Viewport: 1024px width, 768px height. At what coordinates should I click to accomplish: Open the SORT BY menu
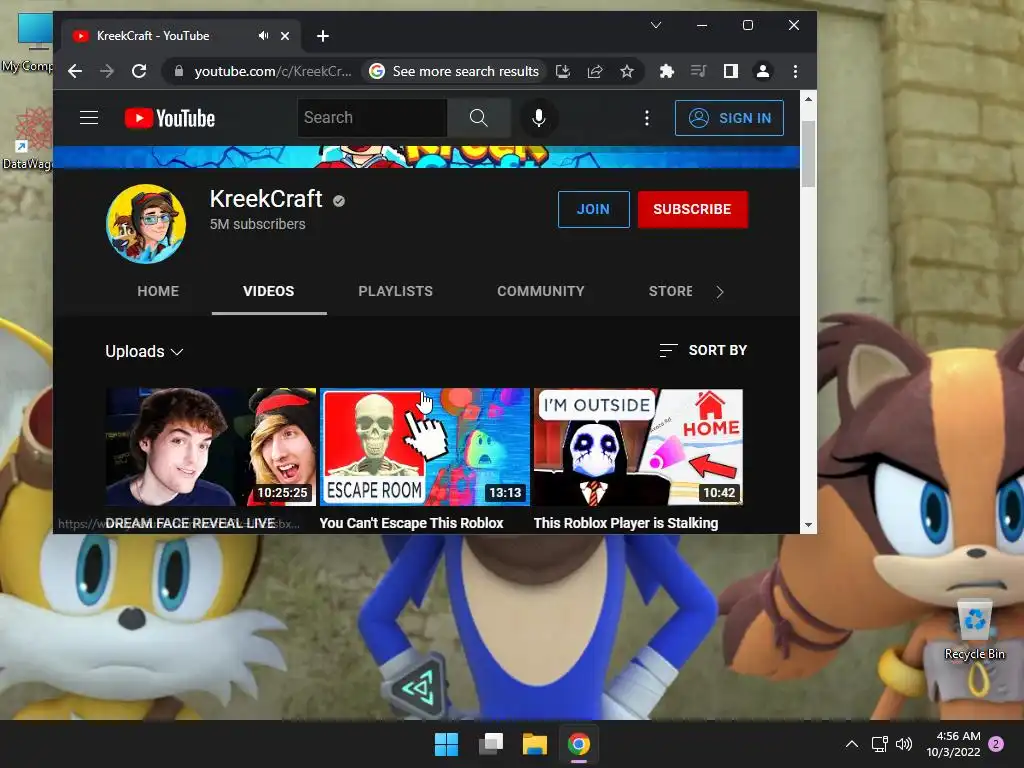(x=703, y=350)
